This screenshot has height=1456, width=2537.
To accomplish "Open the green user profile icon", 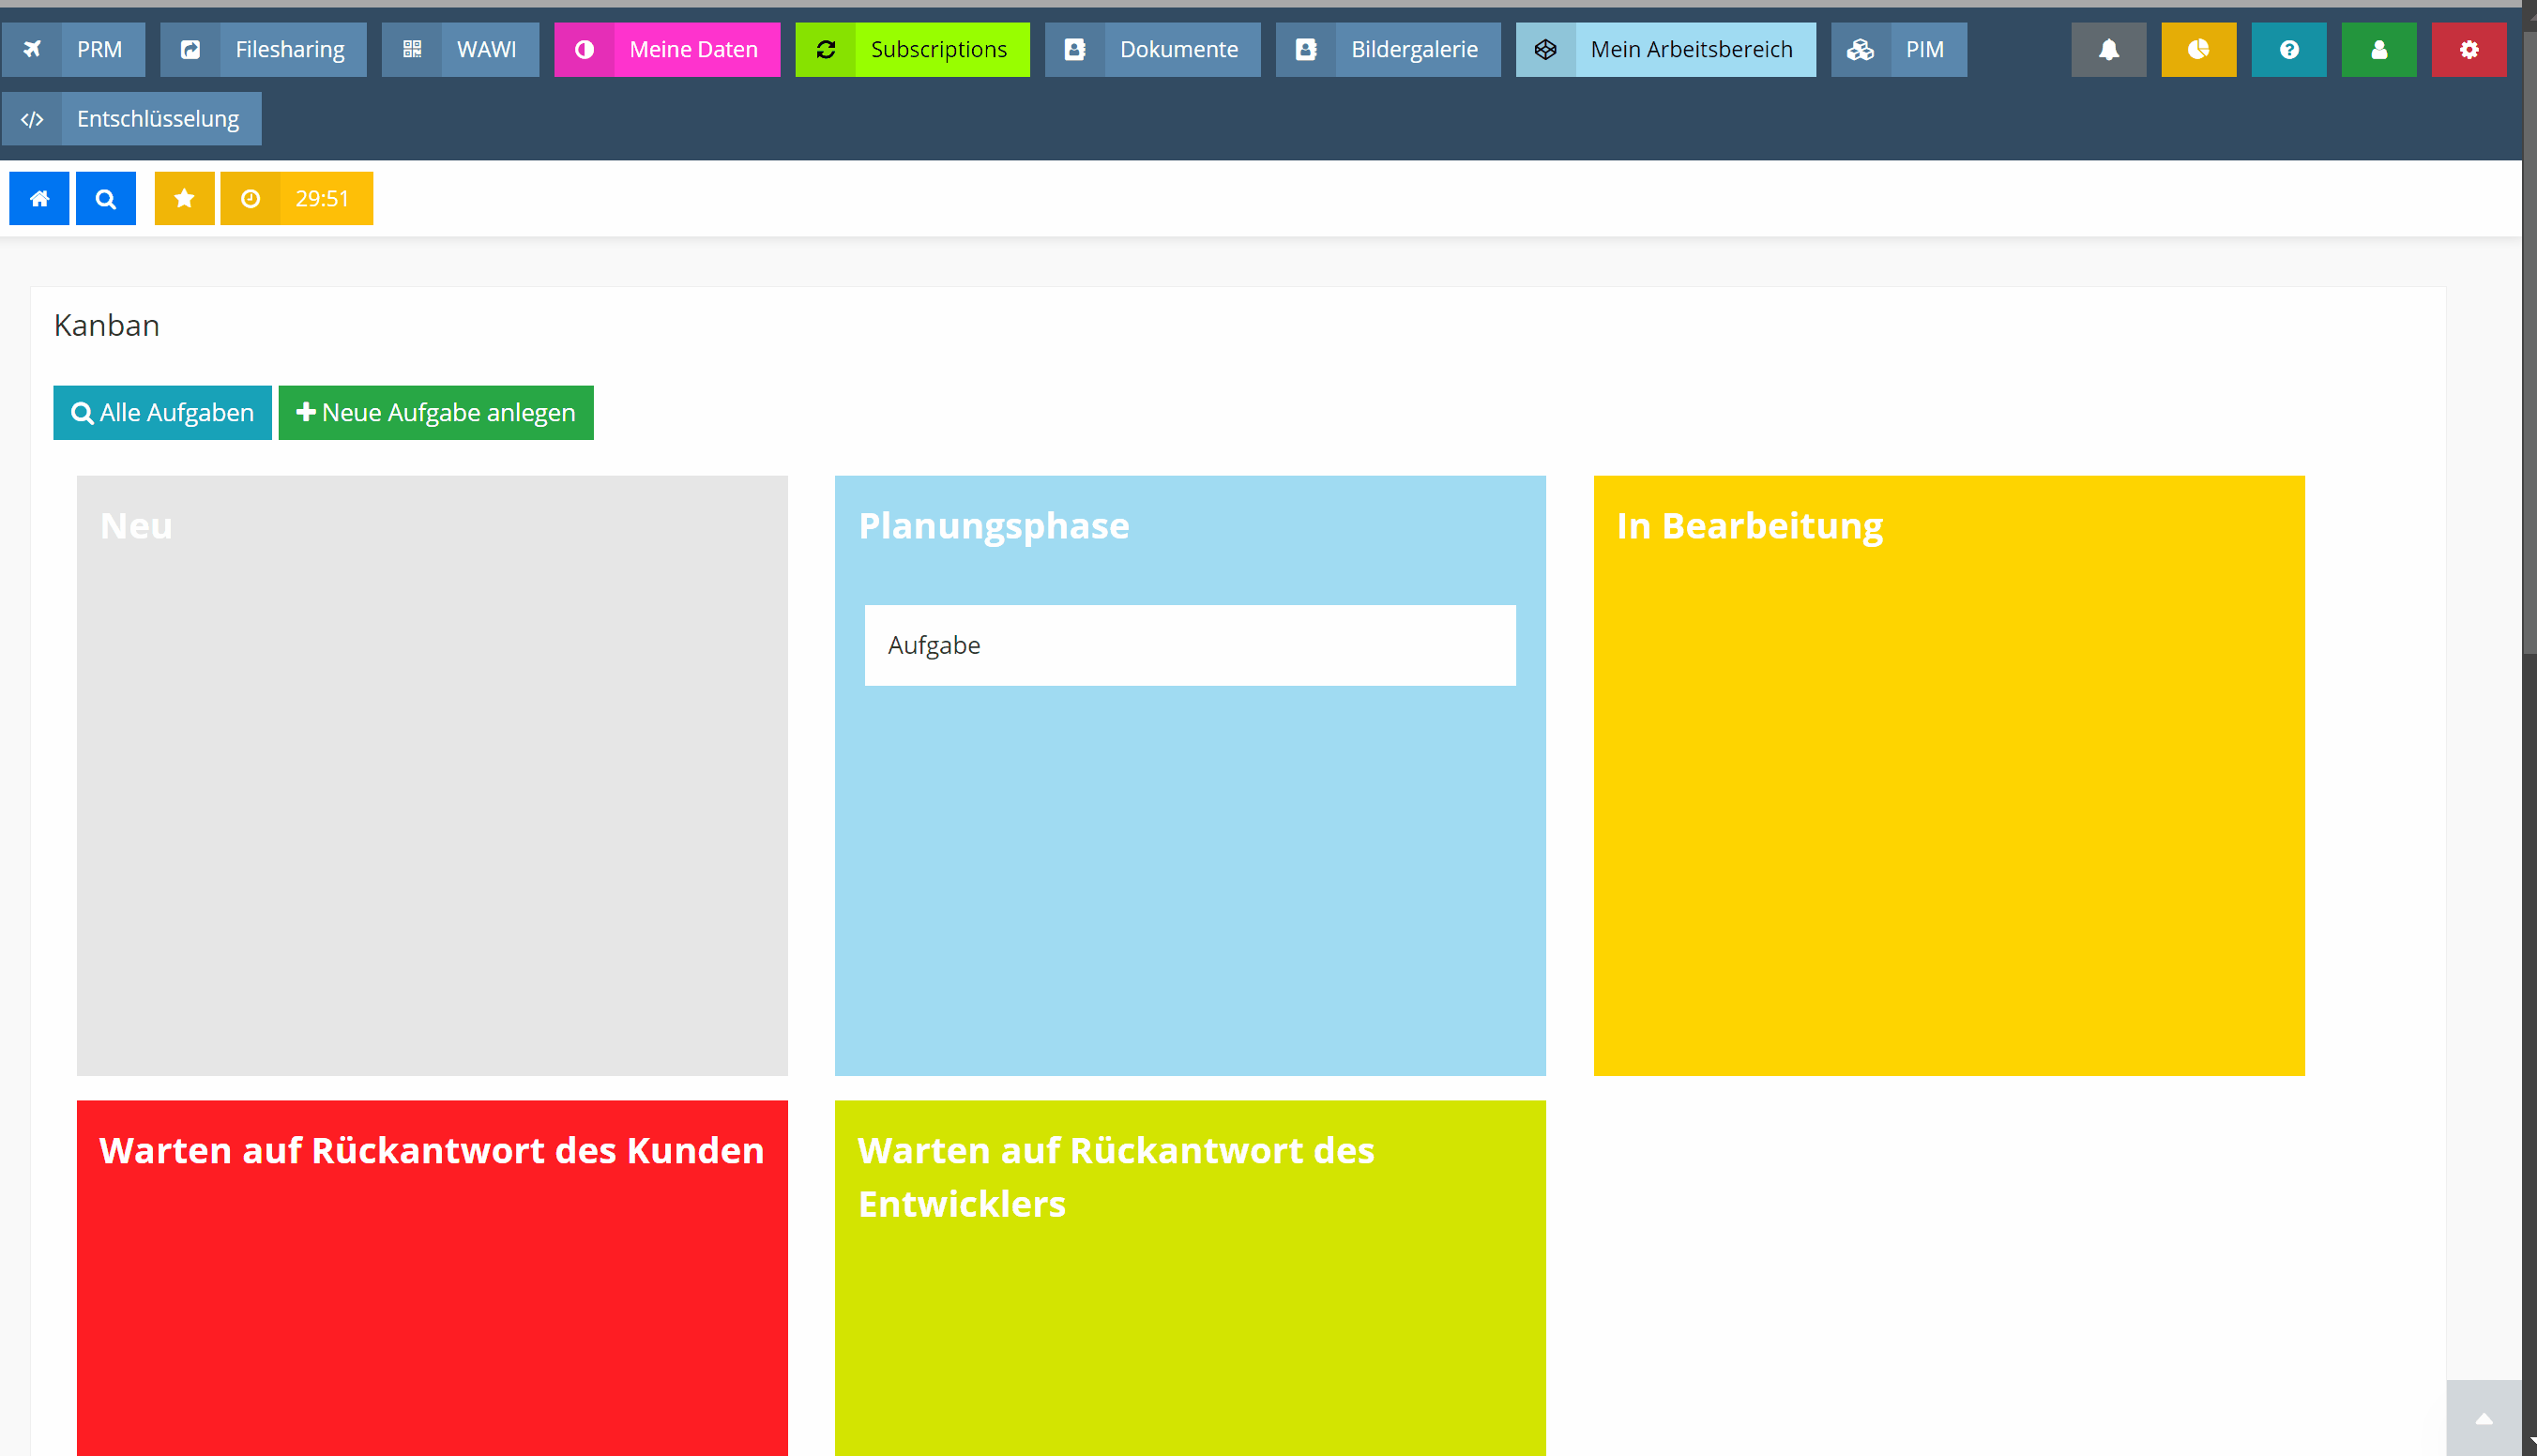I will click(2378, 49).
